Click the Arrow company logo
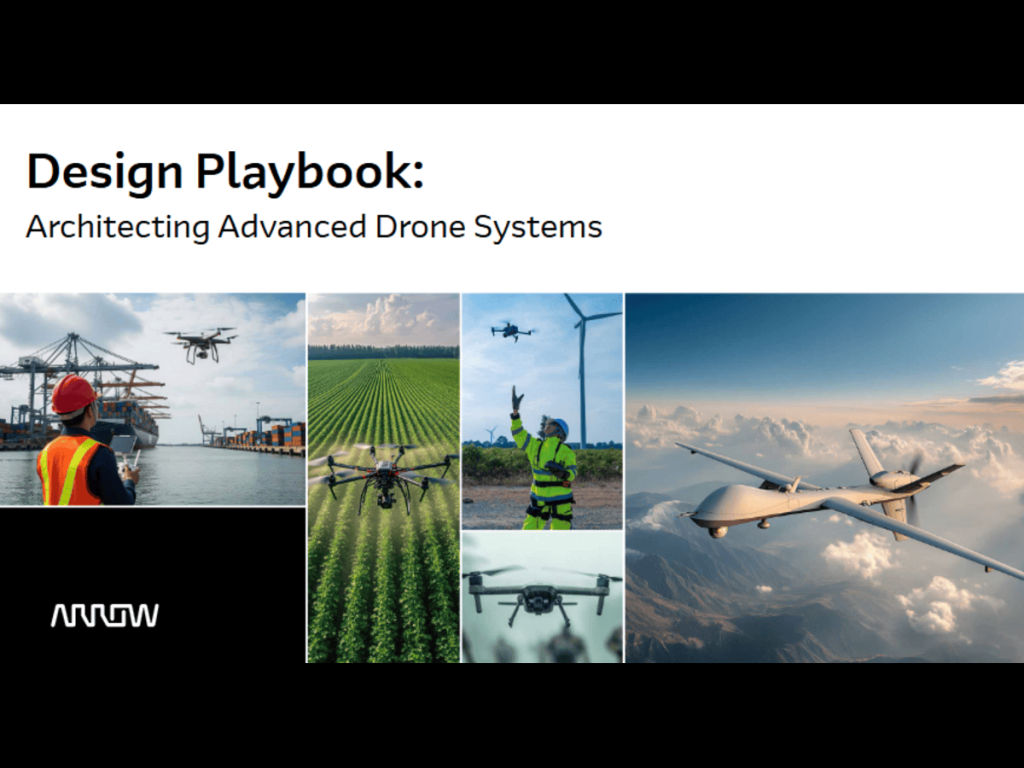The width and height of the screenshot is (1024, 768). (104, 615)
